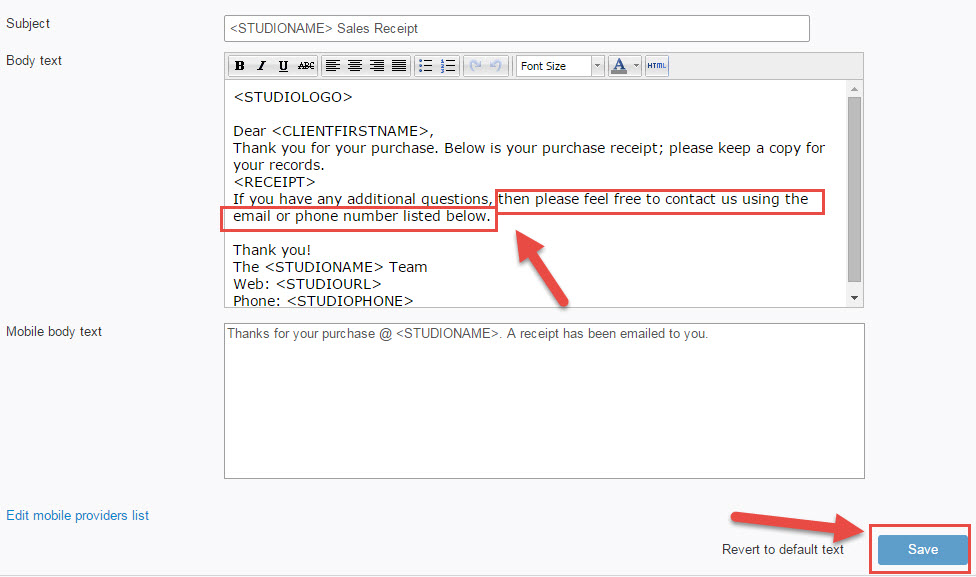Toggle underline formatting
The image size is (976, 577).
[x=282, y=66]
